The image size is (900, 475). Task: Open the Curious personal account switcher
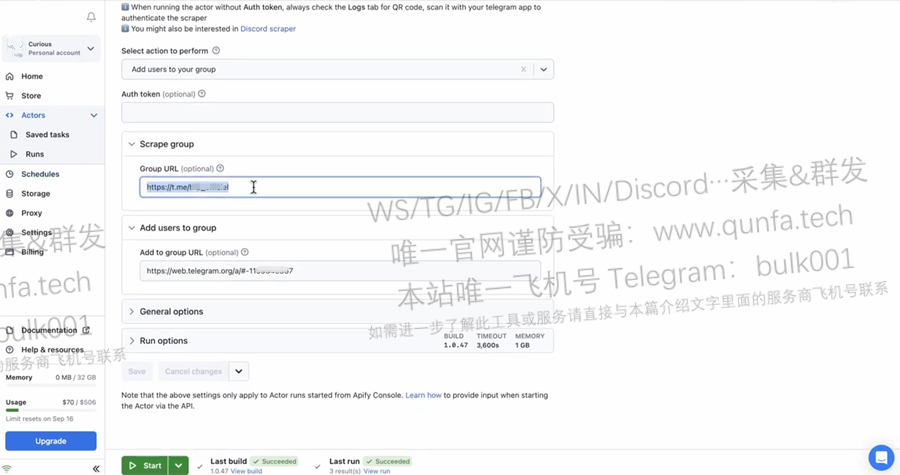(x=51, y=48)
